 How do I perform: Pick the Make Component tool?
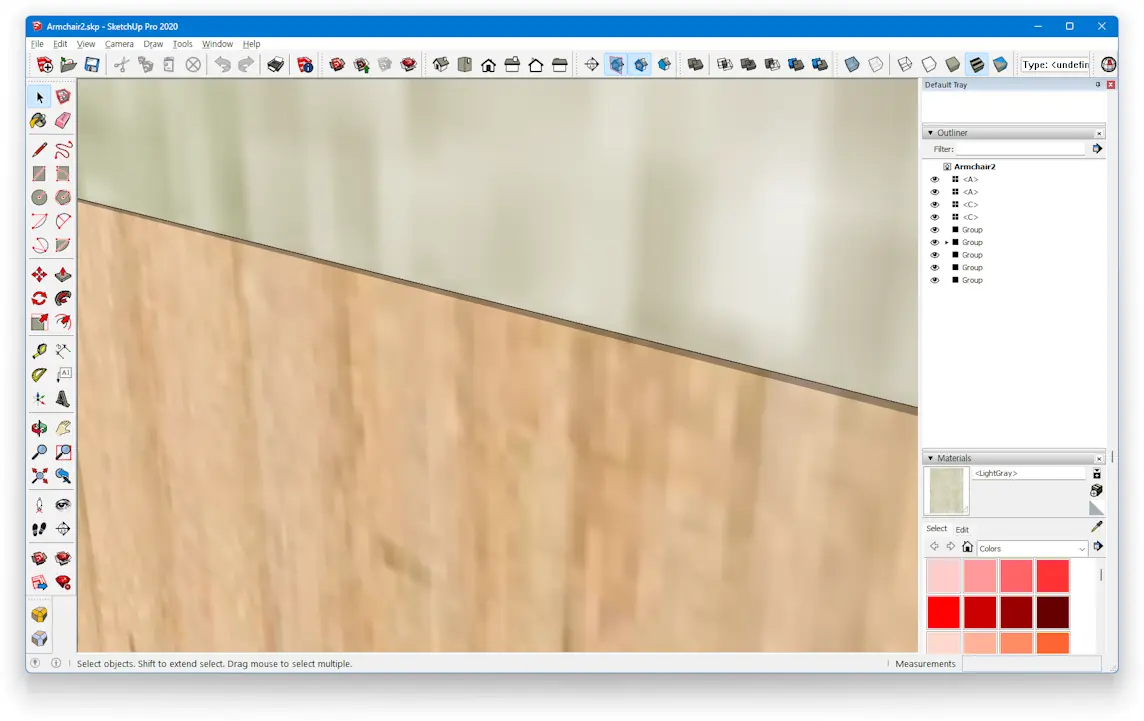point(63,97)
